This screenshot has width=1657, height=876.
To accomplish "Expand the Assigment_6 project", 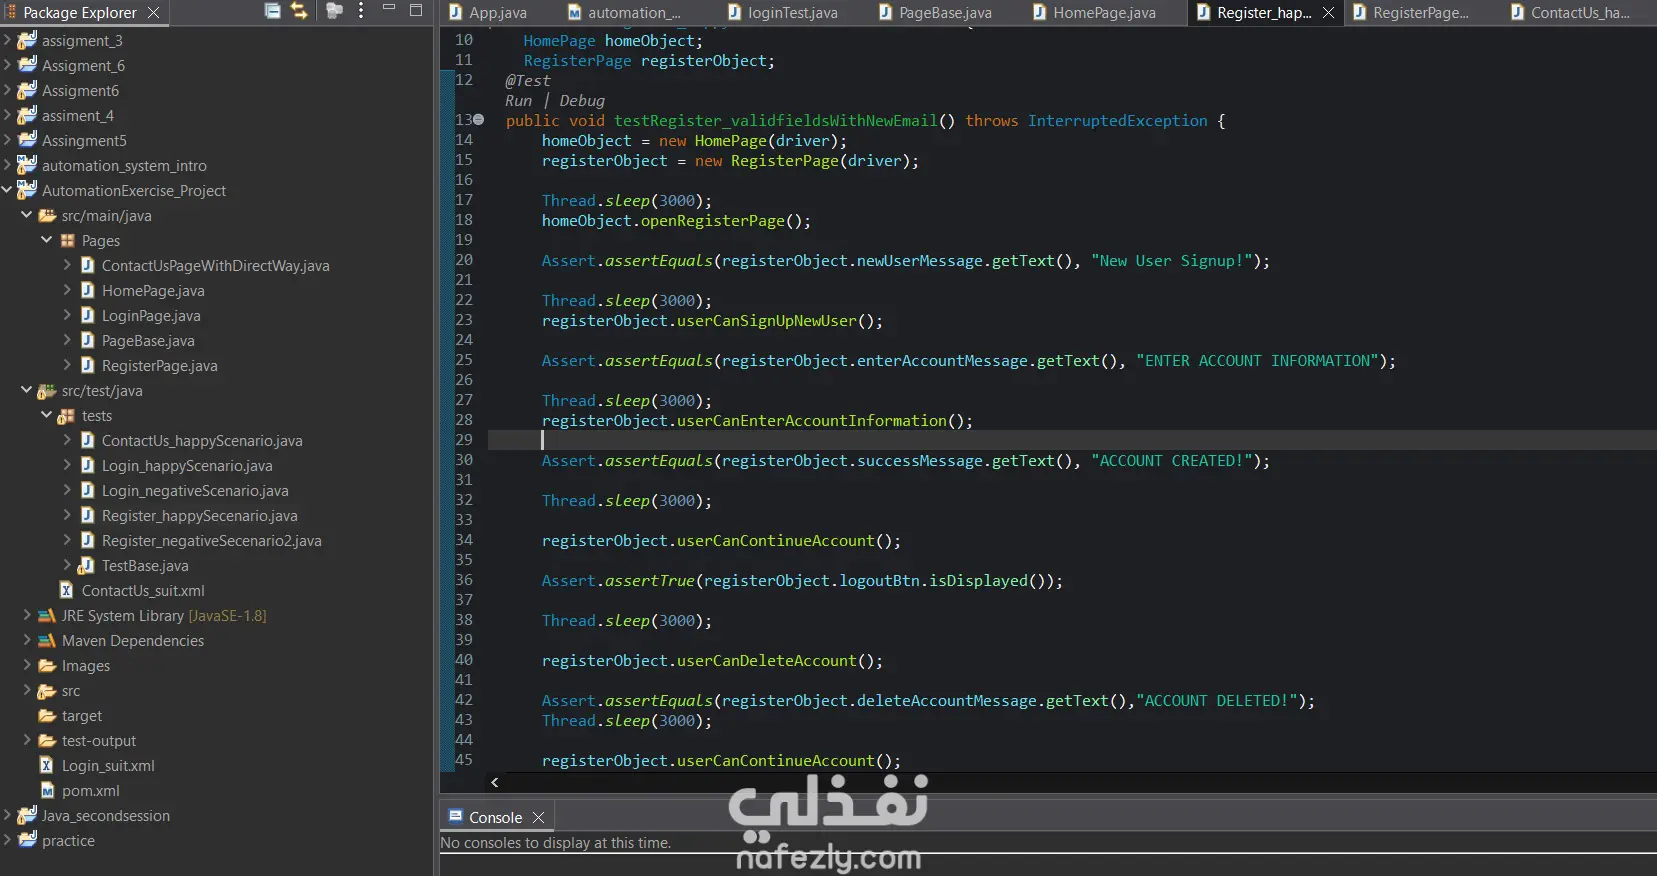I will click(x=7, y=65).
